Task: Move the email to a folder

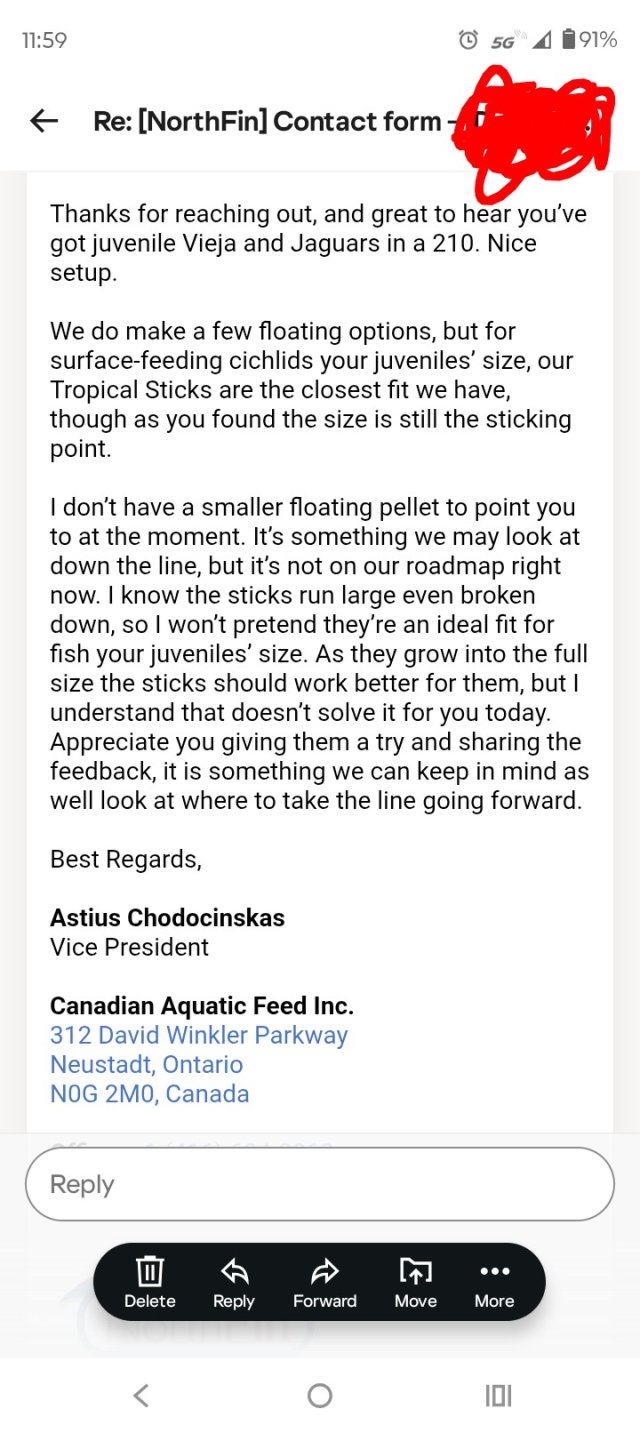Action: [416, 1283]
